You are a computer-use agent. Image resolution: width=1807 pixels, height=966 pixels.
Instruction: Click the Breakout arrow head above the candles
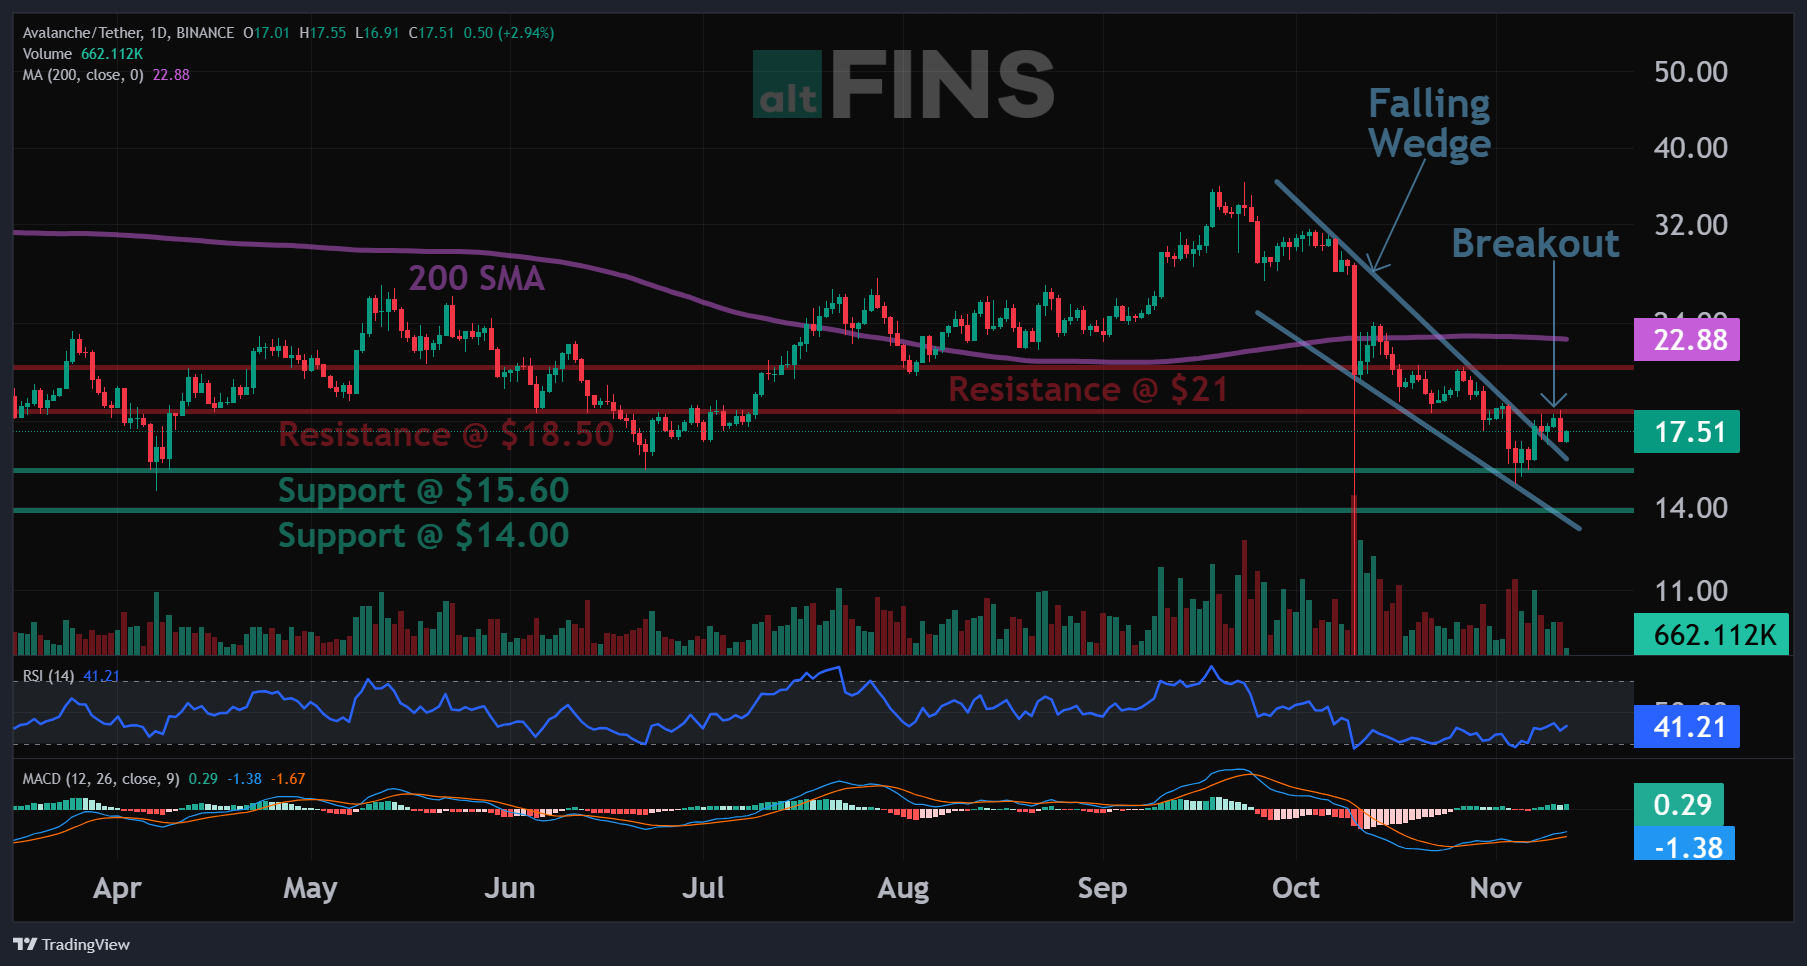1553,401
